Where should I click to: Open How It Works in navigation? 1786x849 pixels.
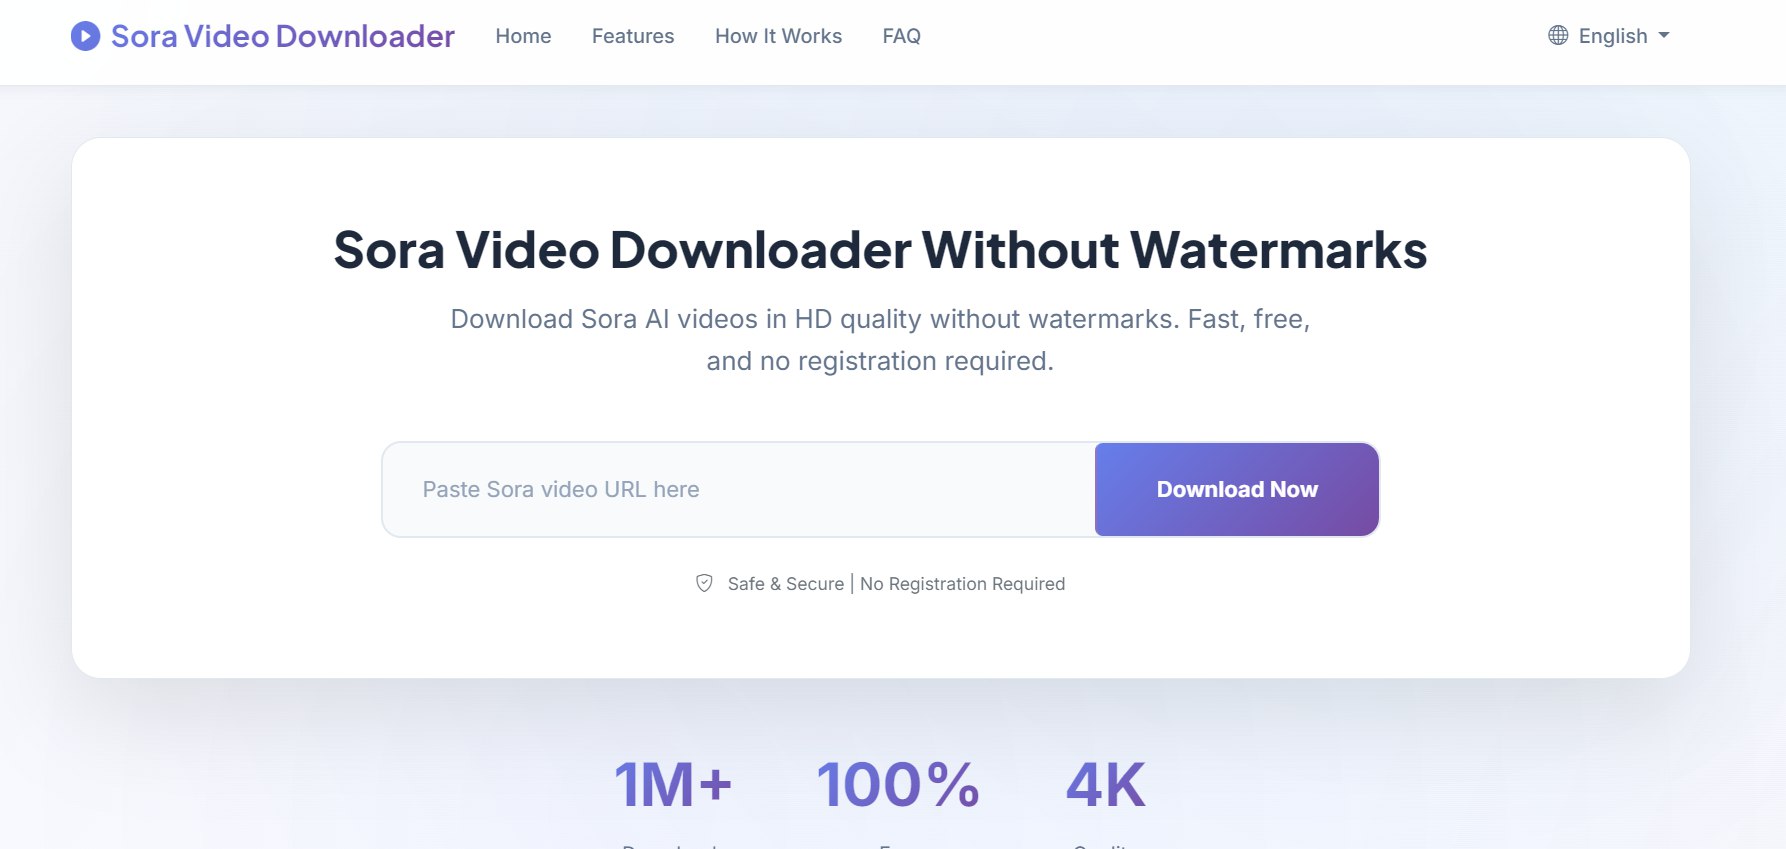click(778, 36)
